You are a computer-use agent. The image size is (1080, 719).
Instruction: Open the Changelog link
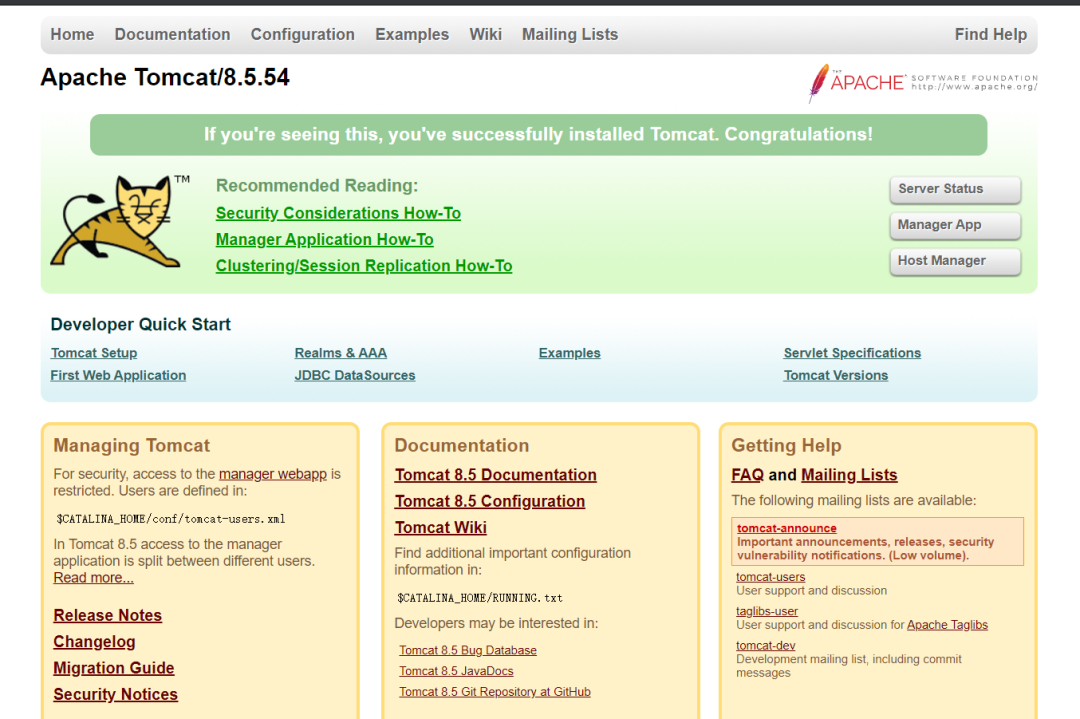pyautogui.click(x=94, y=642)
